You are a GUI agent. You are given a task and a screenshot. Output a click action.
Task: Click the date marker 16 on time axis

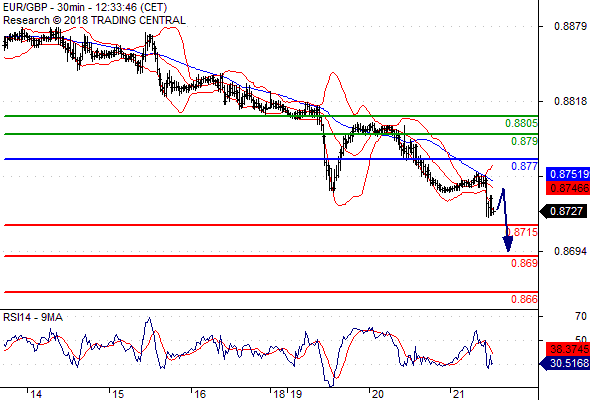(x=200, y=394)
